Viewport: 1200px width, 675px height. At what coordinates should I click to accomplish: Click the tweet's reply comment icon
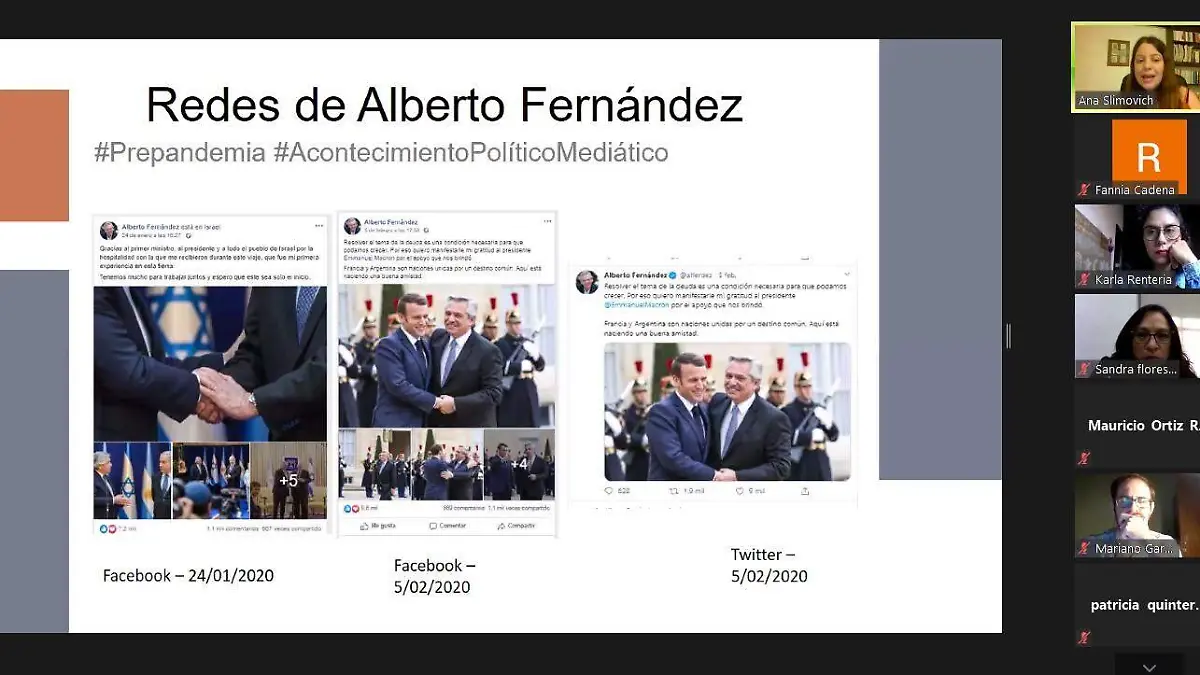point(610,491)
